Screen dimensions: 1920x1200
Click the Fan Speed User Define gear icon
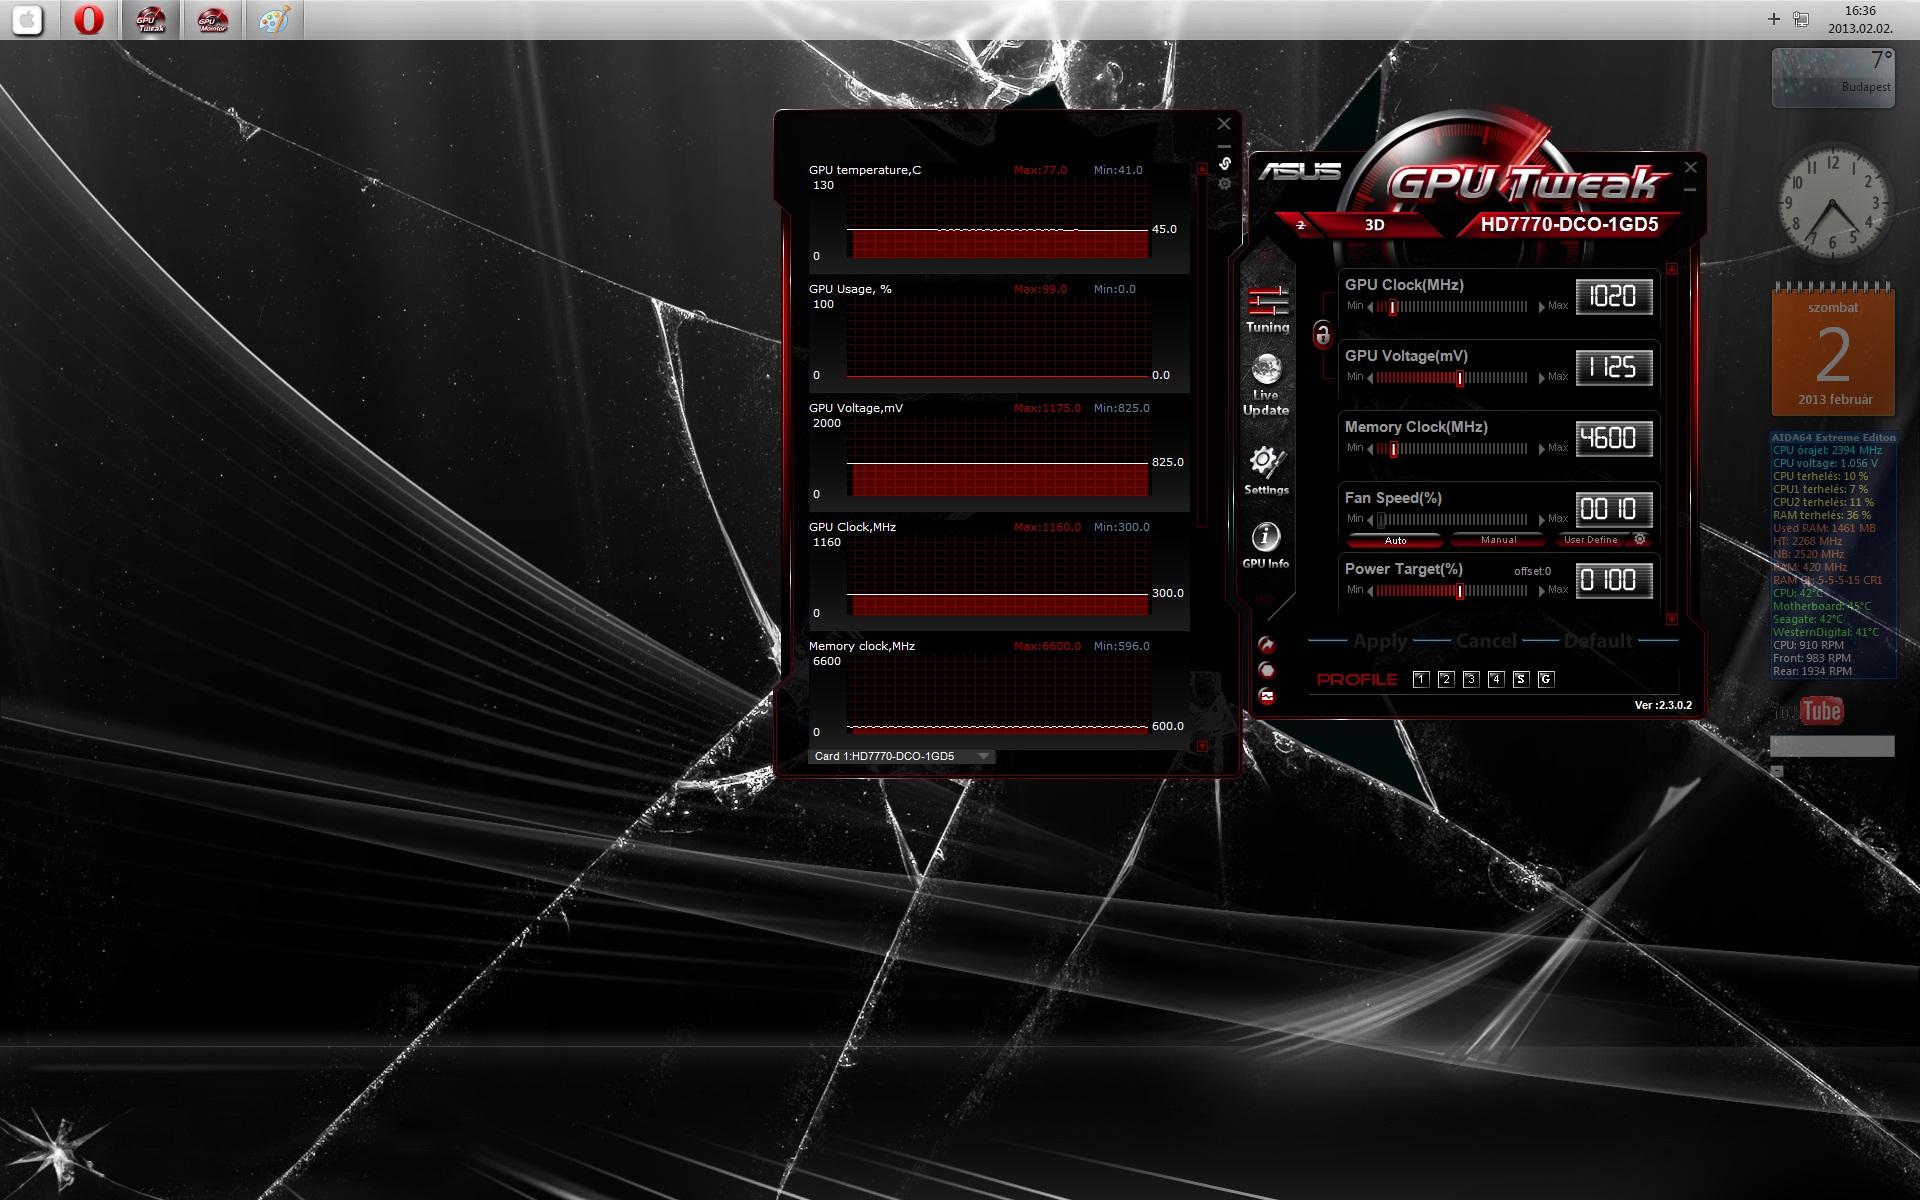(1639, 539)
